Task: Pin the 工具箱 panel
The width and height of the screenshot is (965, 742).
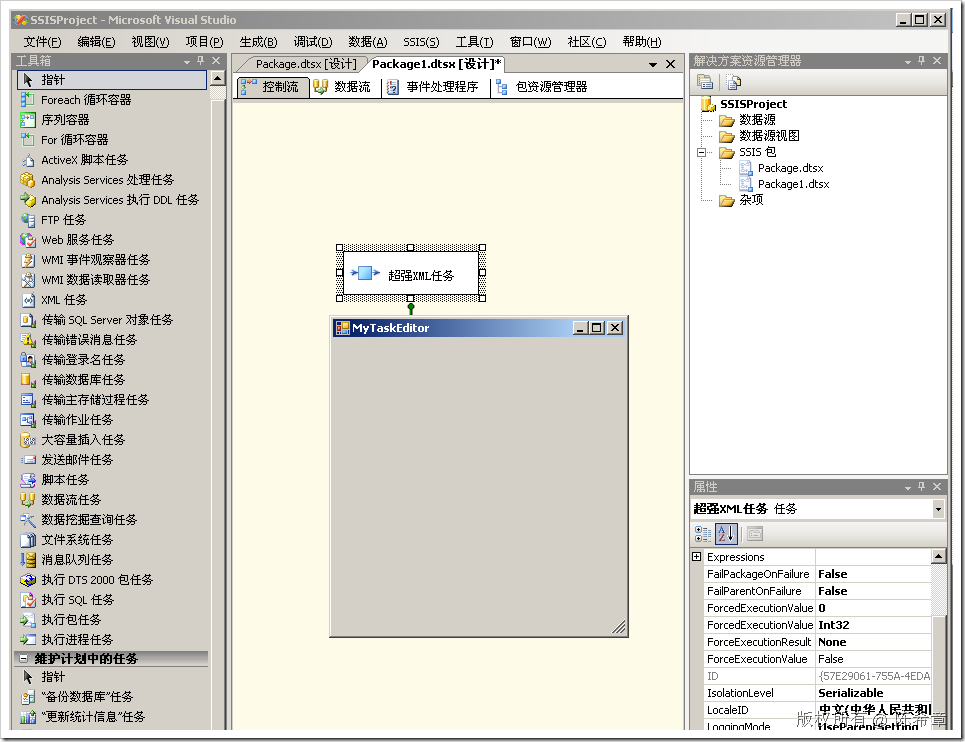Action: tap(201, 60)
